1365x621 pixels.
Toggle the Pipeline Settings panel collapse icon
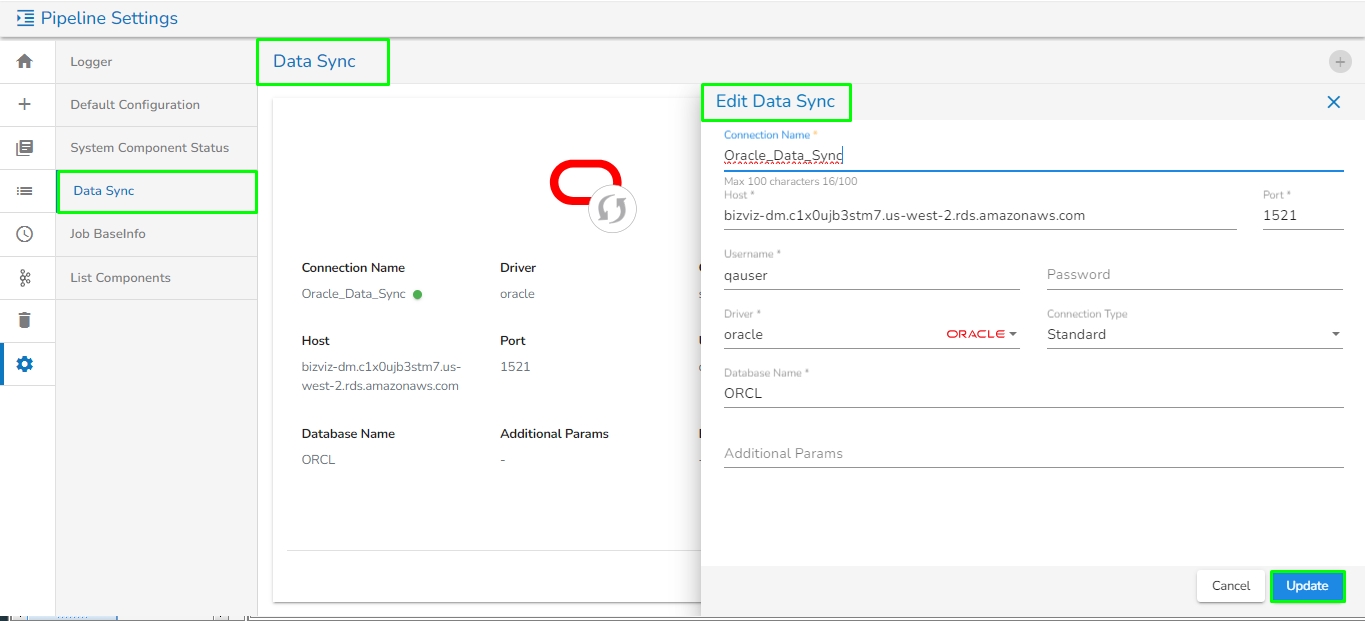(x=25, y=18)
